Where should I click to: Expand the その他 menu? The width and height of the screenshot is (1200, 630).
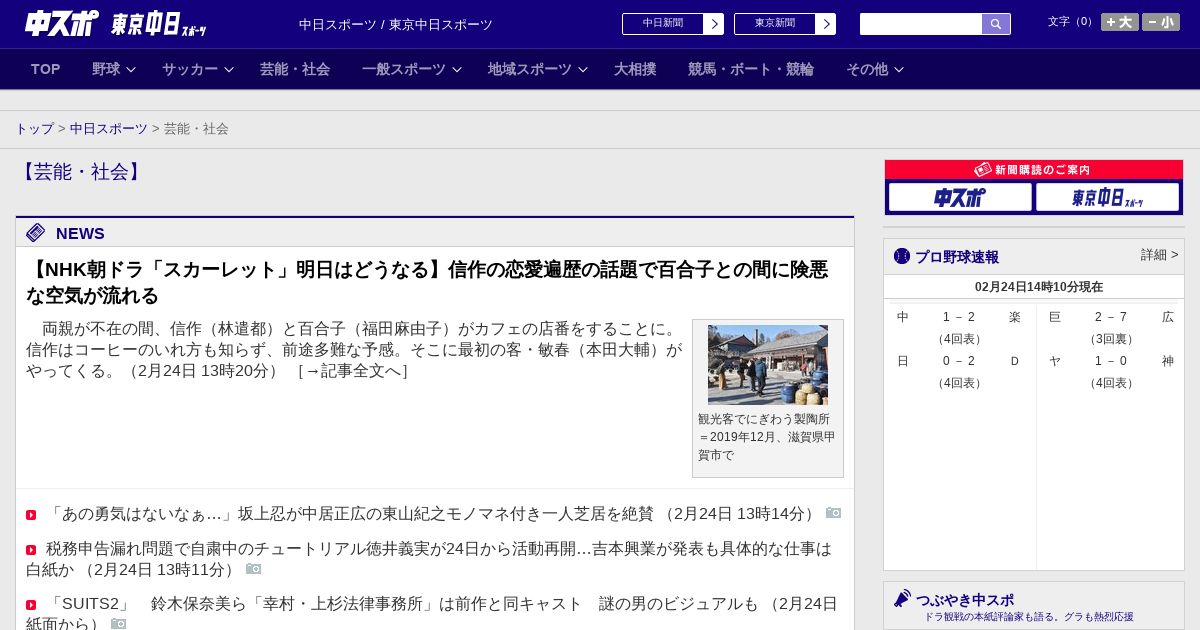[x=874, y=69]
